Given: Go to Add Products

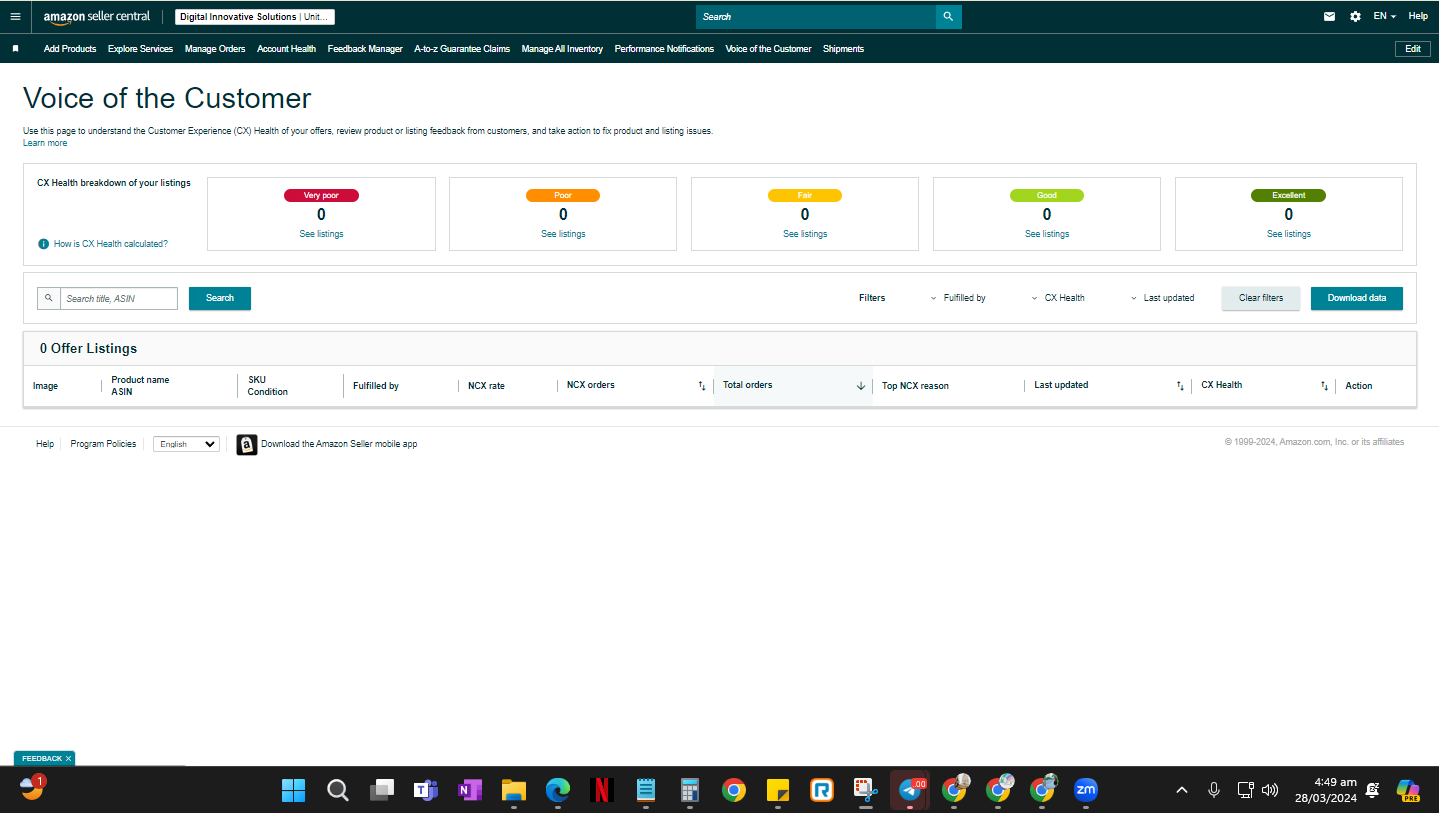Looking at the screenshot, I should pyautogui.click(x=70, y=49).
